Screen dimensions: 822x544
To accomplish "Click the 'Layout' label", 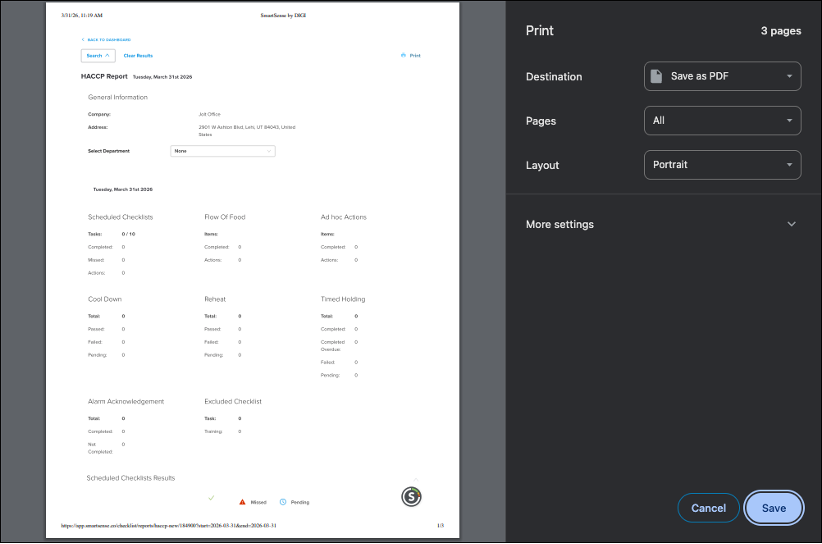I will [x=542, y=166].
